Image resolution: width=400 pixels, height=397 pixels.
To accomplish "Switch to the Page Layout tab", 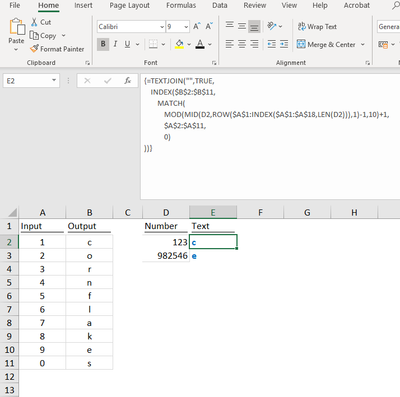I will [130, 5].
